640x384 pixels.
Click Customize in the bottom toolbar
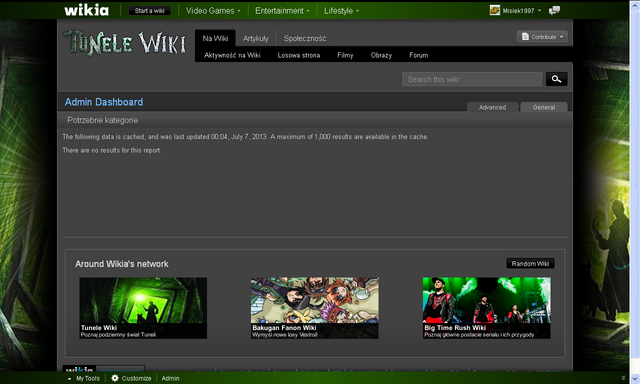click(x=136, y=378)
